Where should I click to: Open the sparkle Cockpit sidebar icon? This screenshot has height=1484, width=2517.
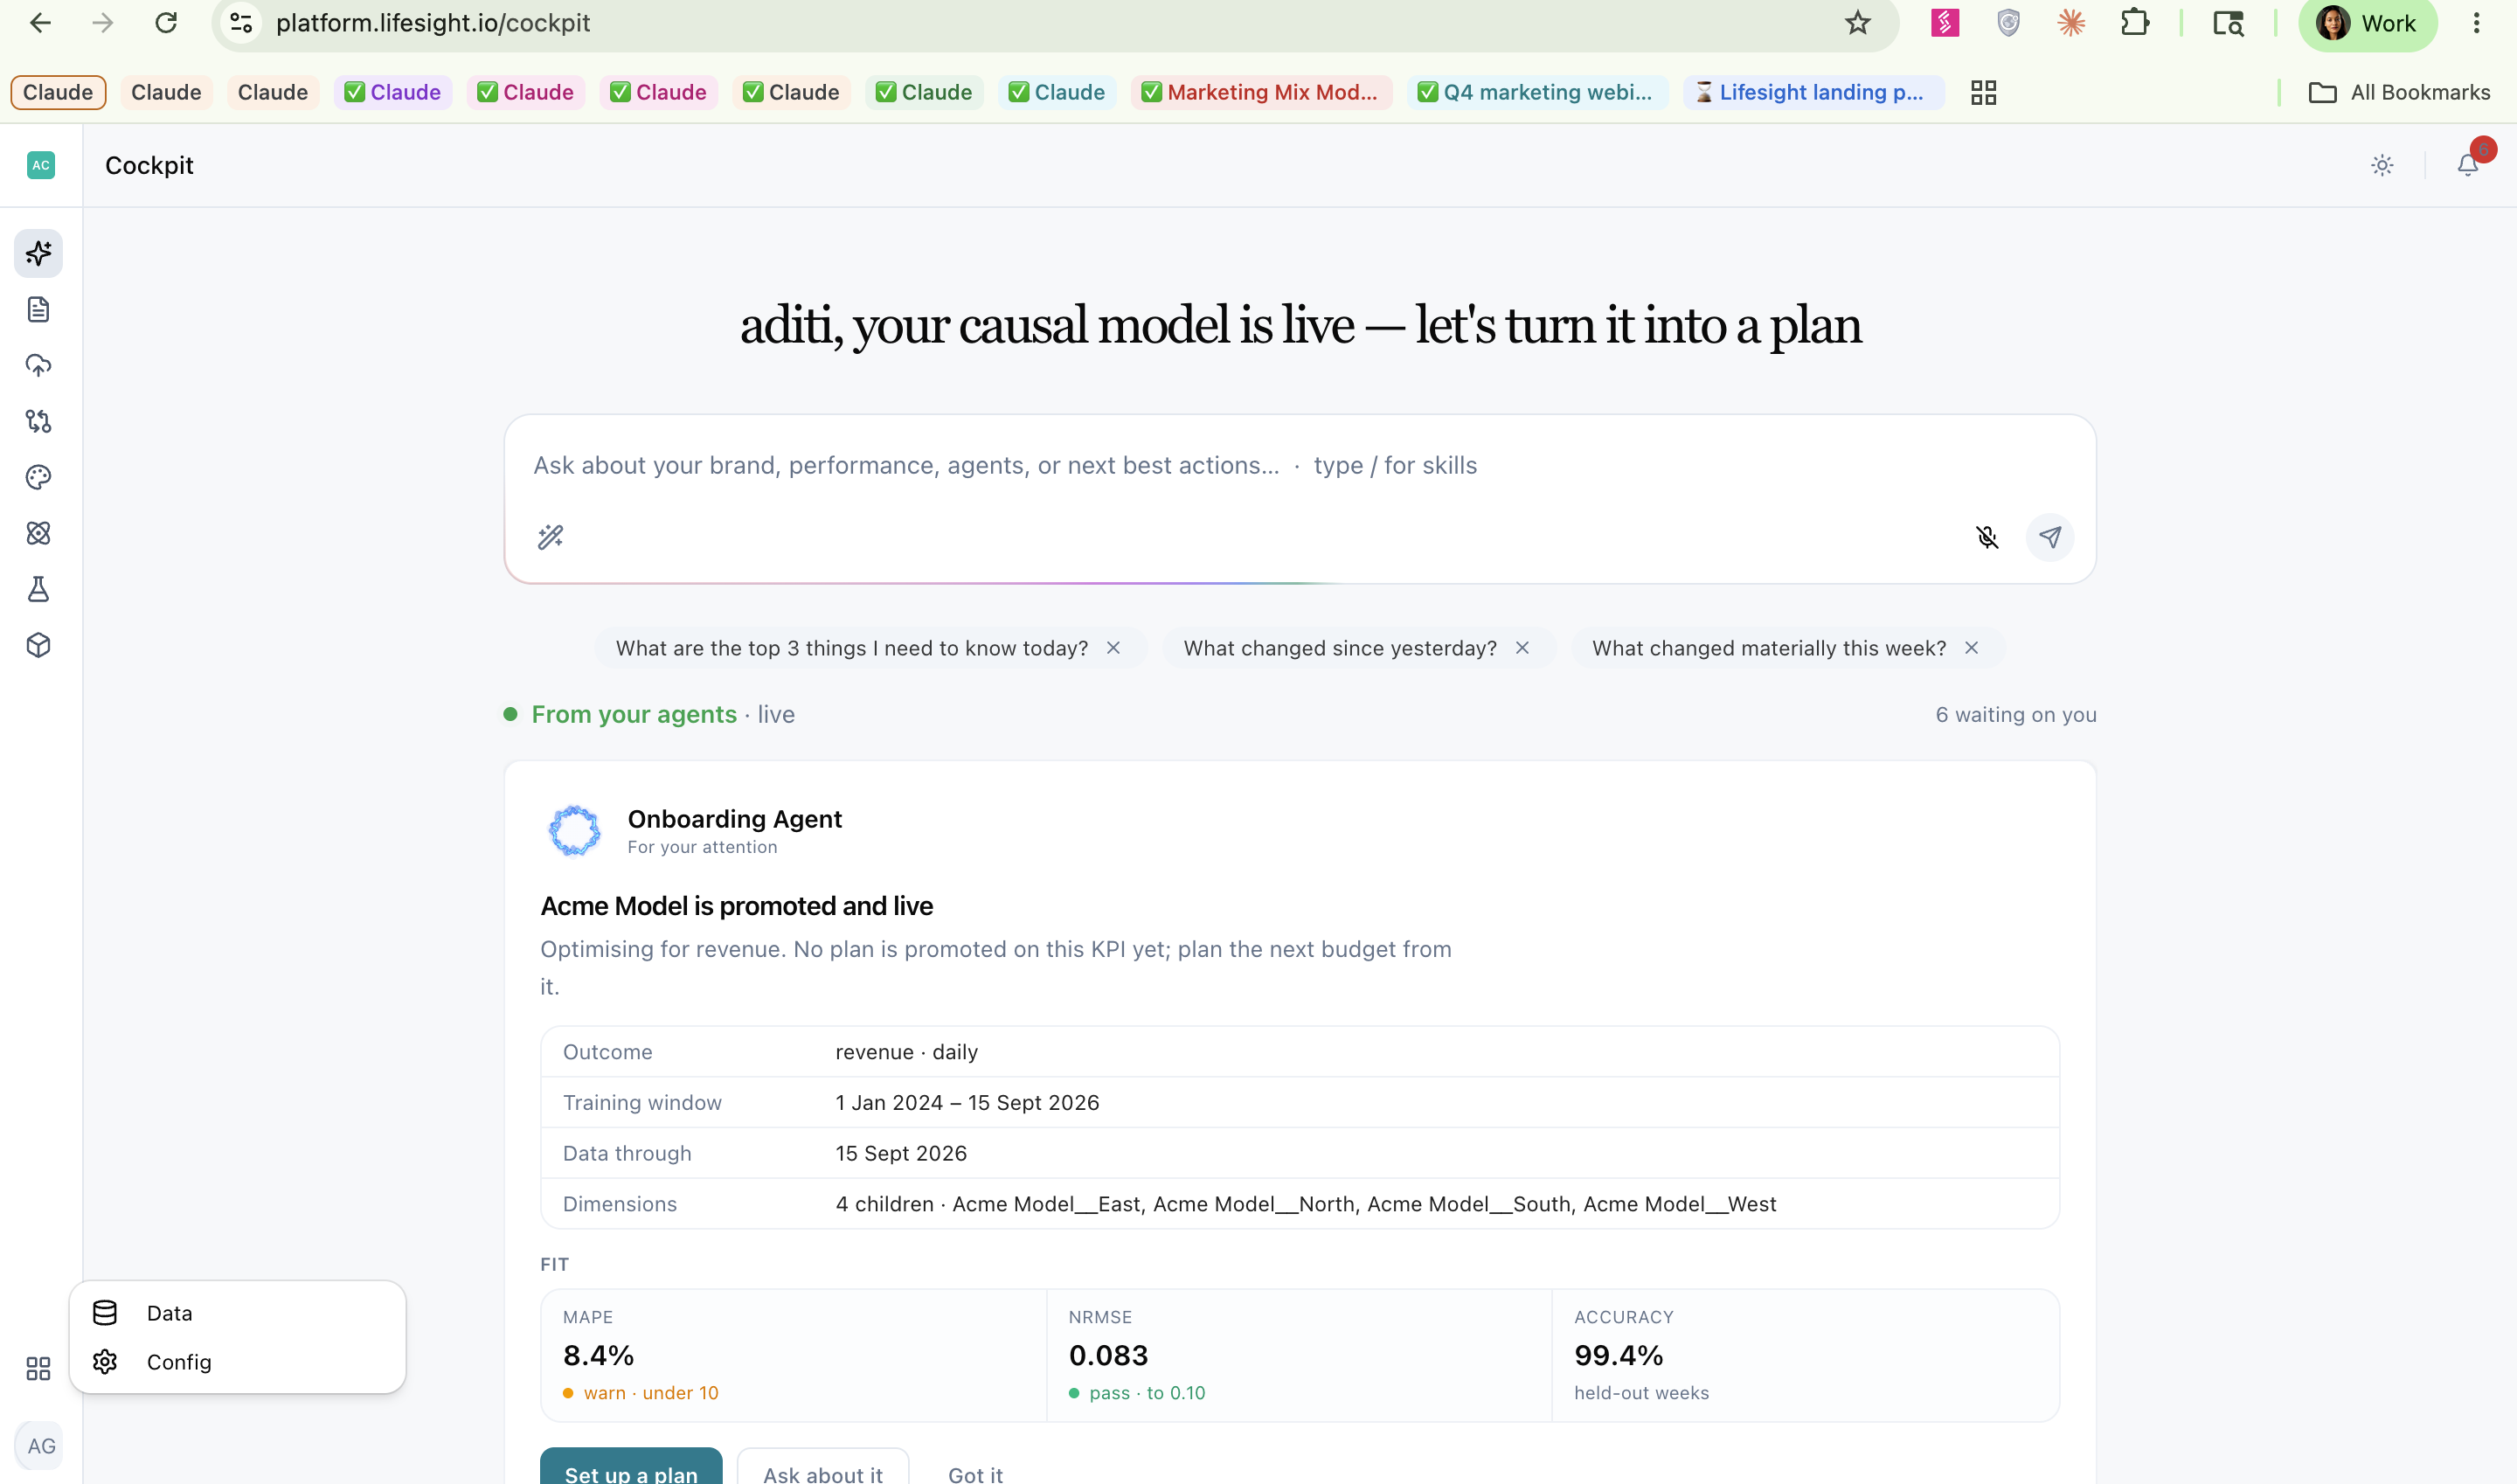[39, 253]
